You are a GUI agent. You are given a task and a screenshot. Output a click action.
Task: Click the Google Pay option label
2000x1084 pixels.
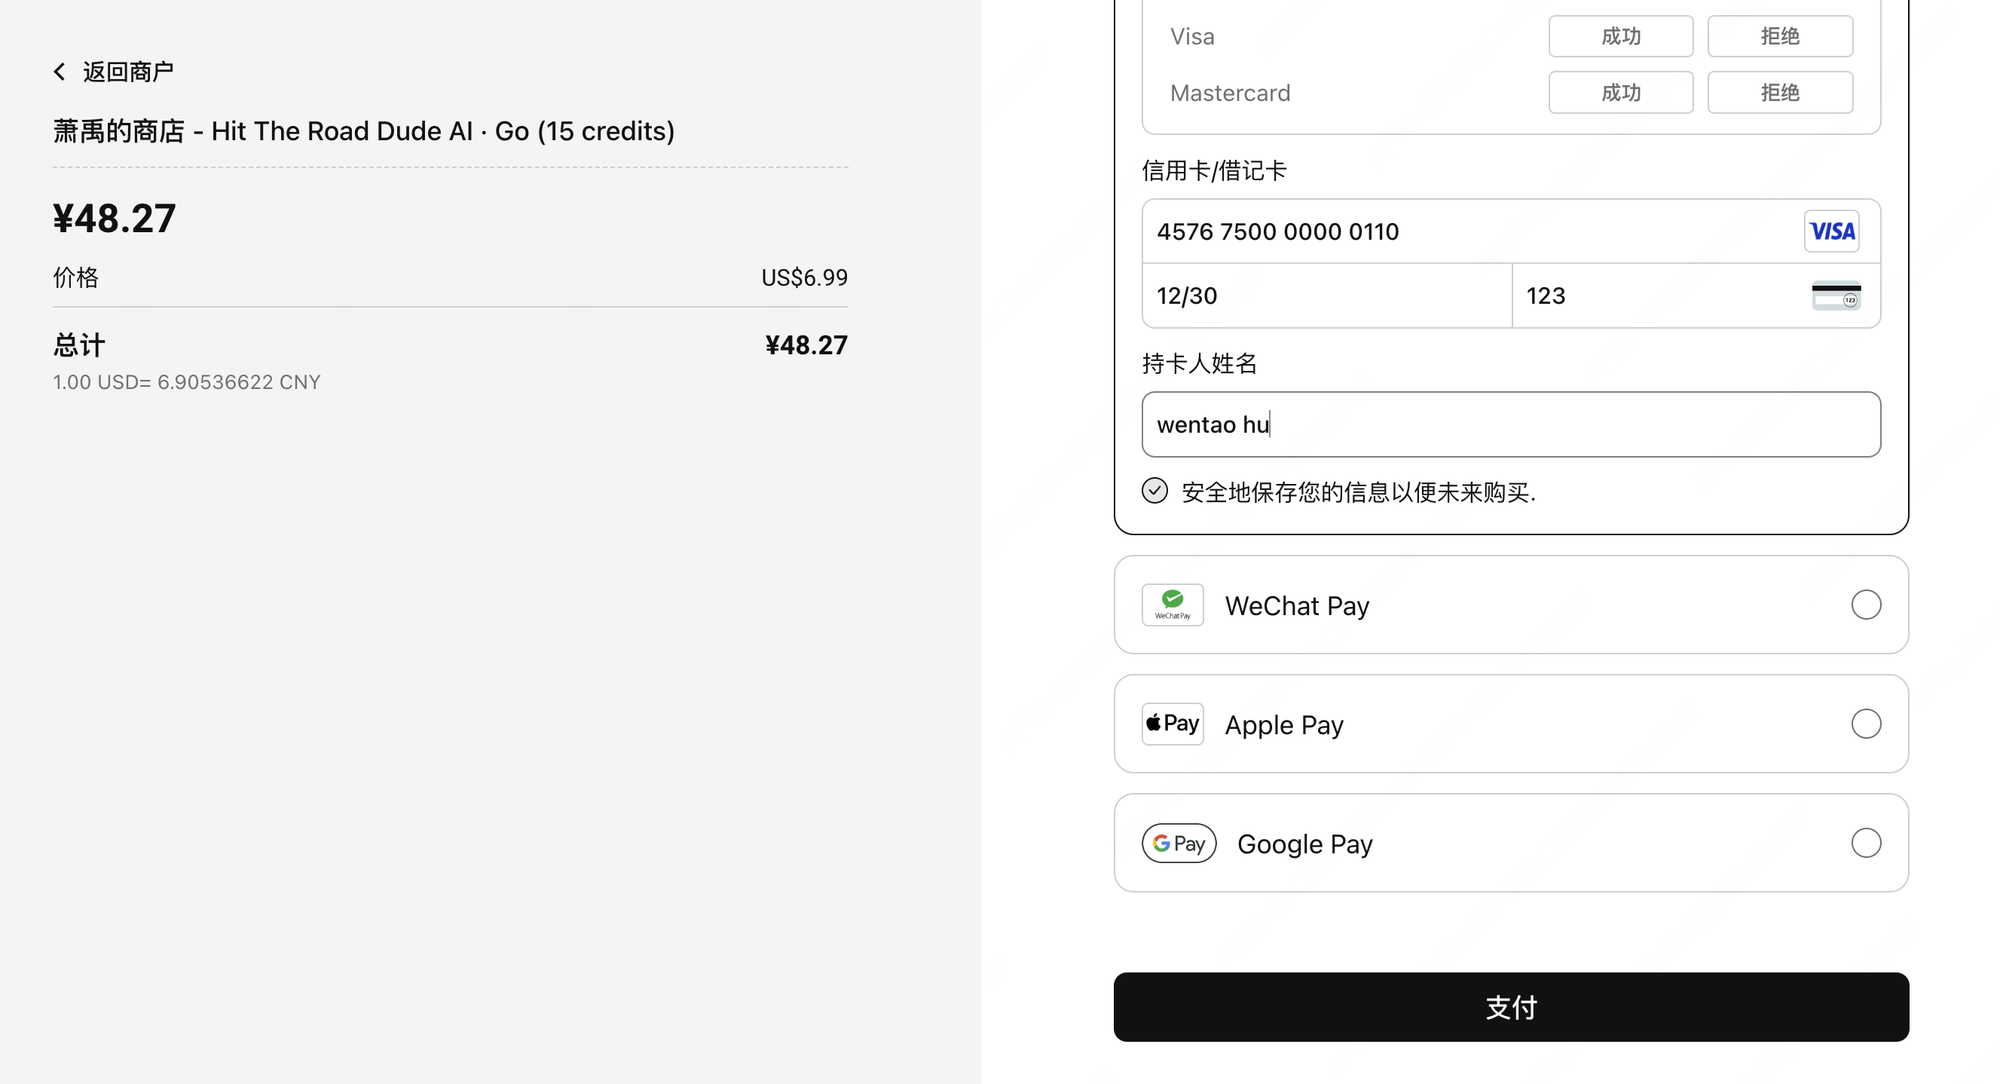[1305, 844]
